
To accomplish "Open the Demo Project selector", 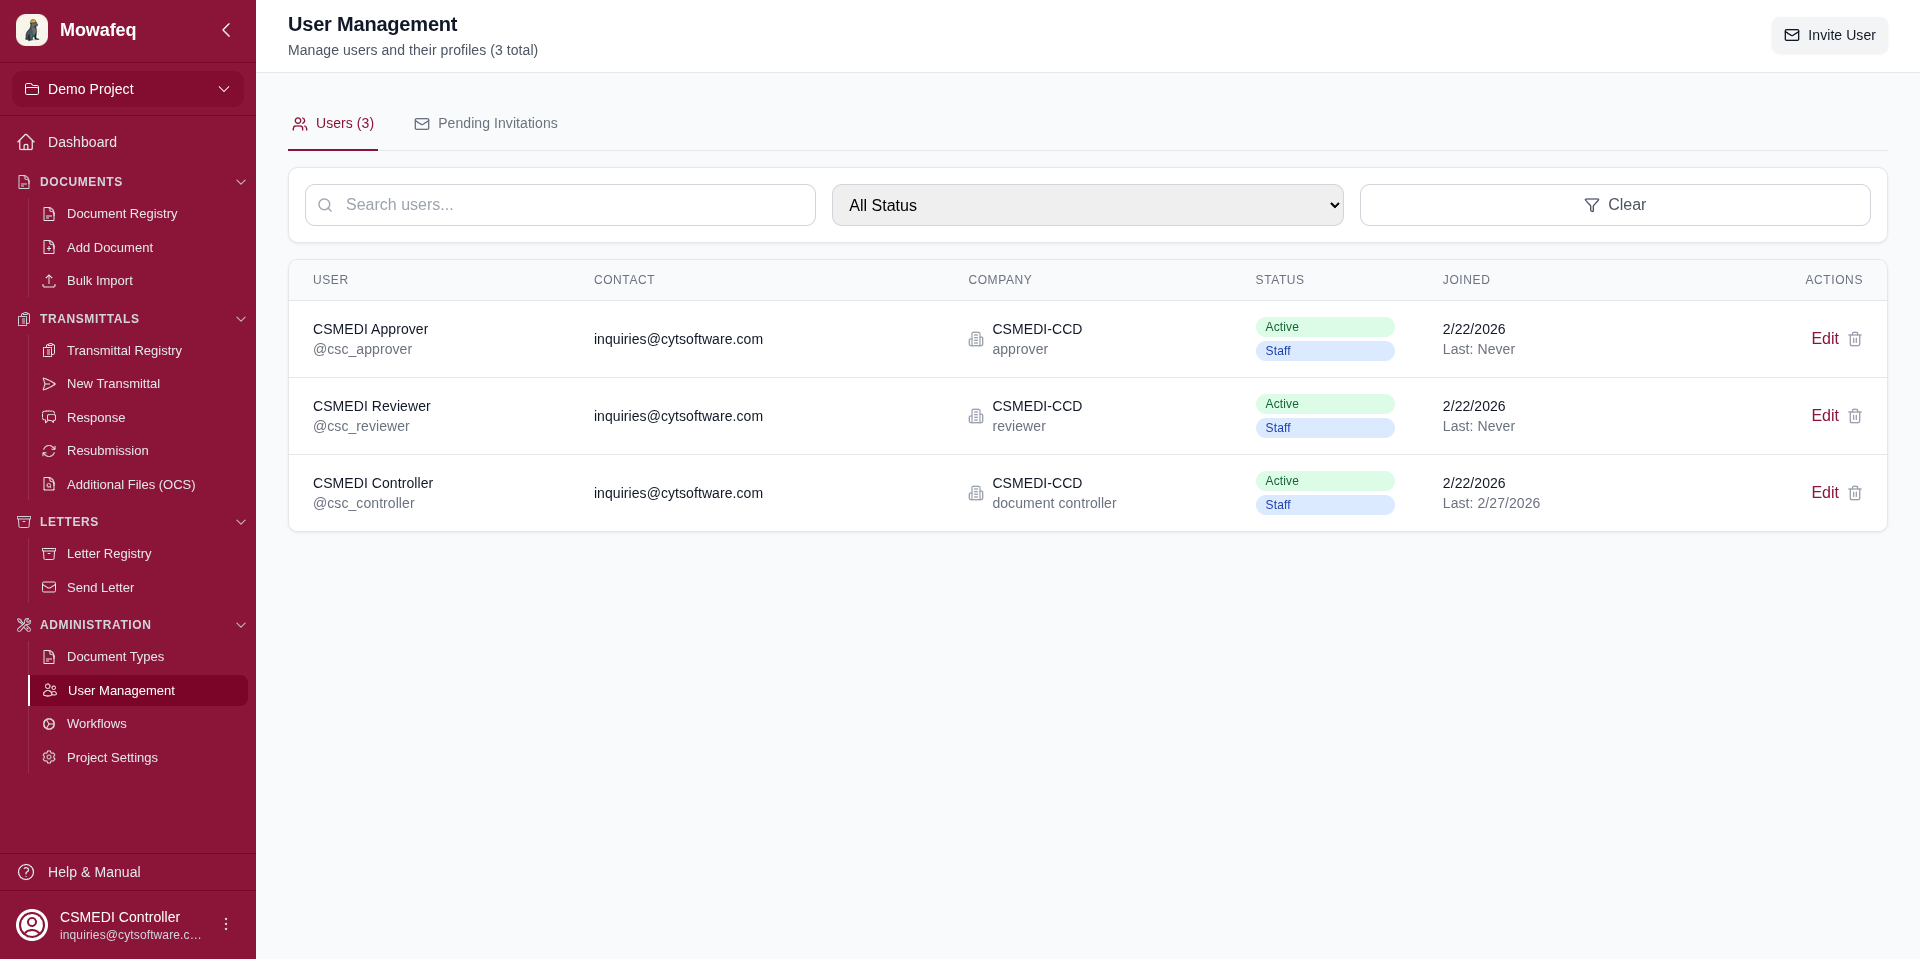I will pos(128,89).
